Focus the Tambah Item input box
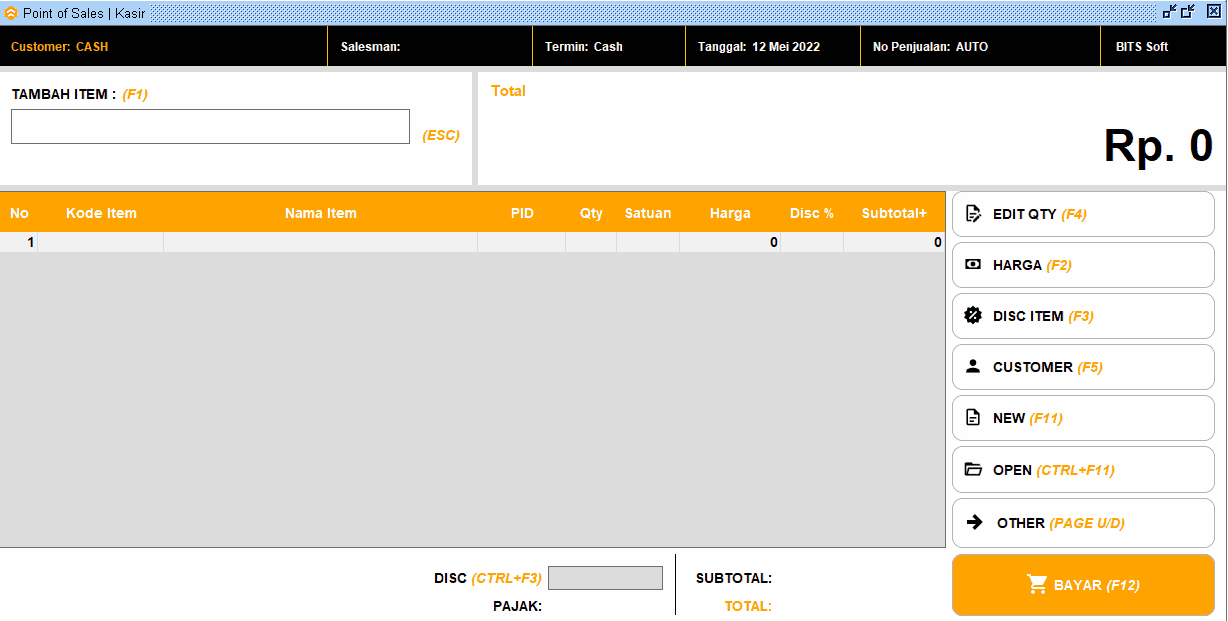Image resolution: width=1228 pixels, height=621 pixels. pyautogui.click(x=210, y=127)
